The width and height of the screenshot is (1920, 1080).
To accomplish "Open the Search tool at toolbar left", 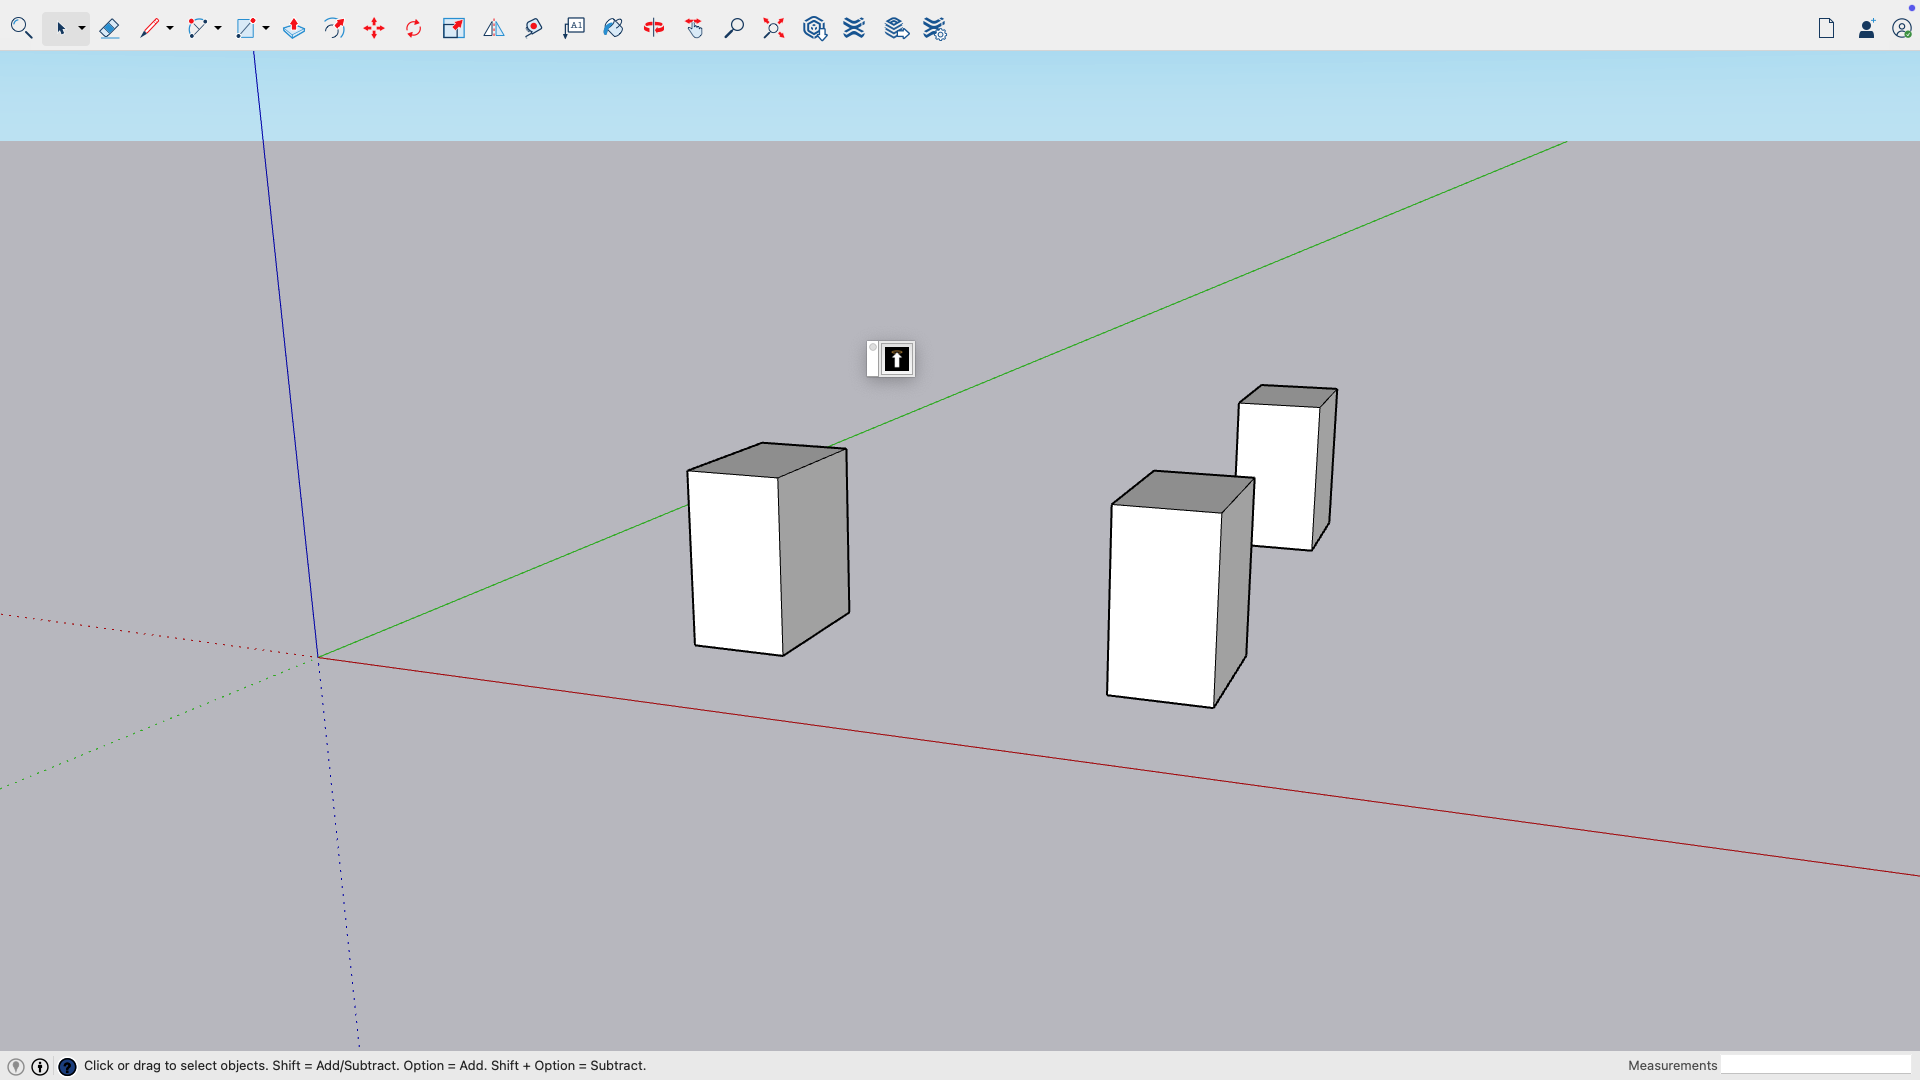I will [21, 28].
